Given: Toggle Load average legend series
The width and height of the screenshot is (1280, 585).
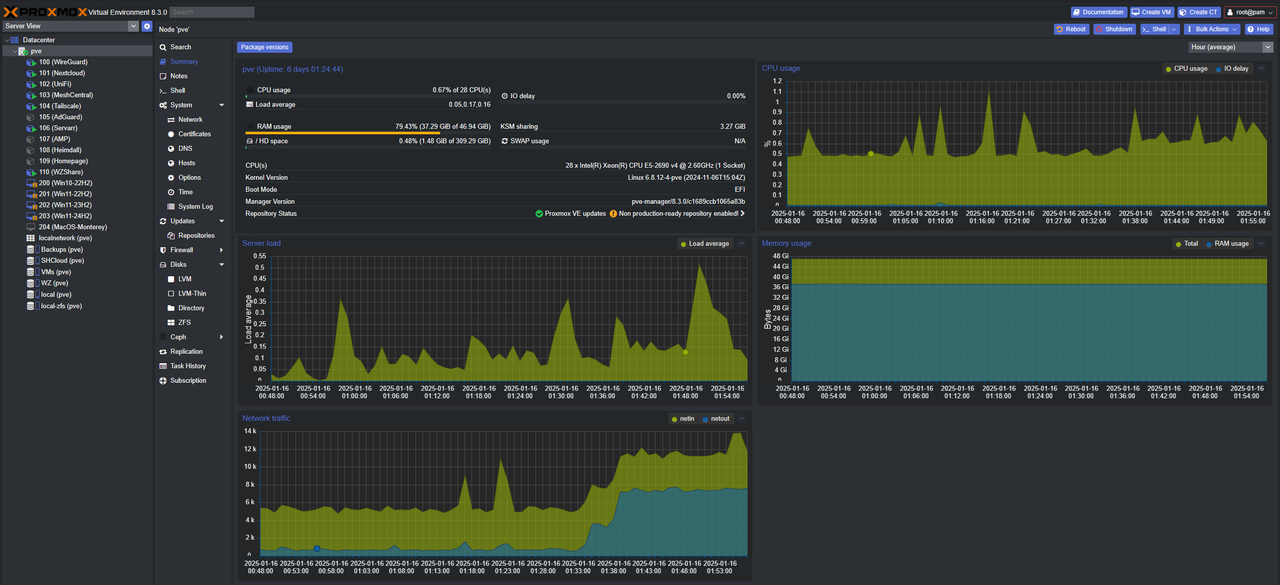Looking at the screenshot, I should pyautogui.click(x=705, y=243).
